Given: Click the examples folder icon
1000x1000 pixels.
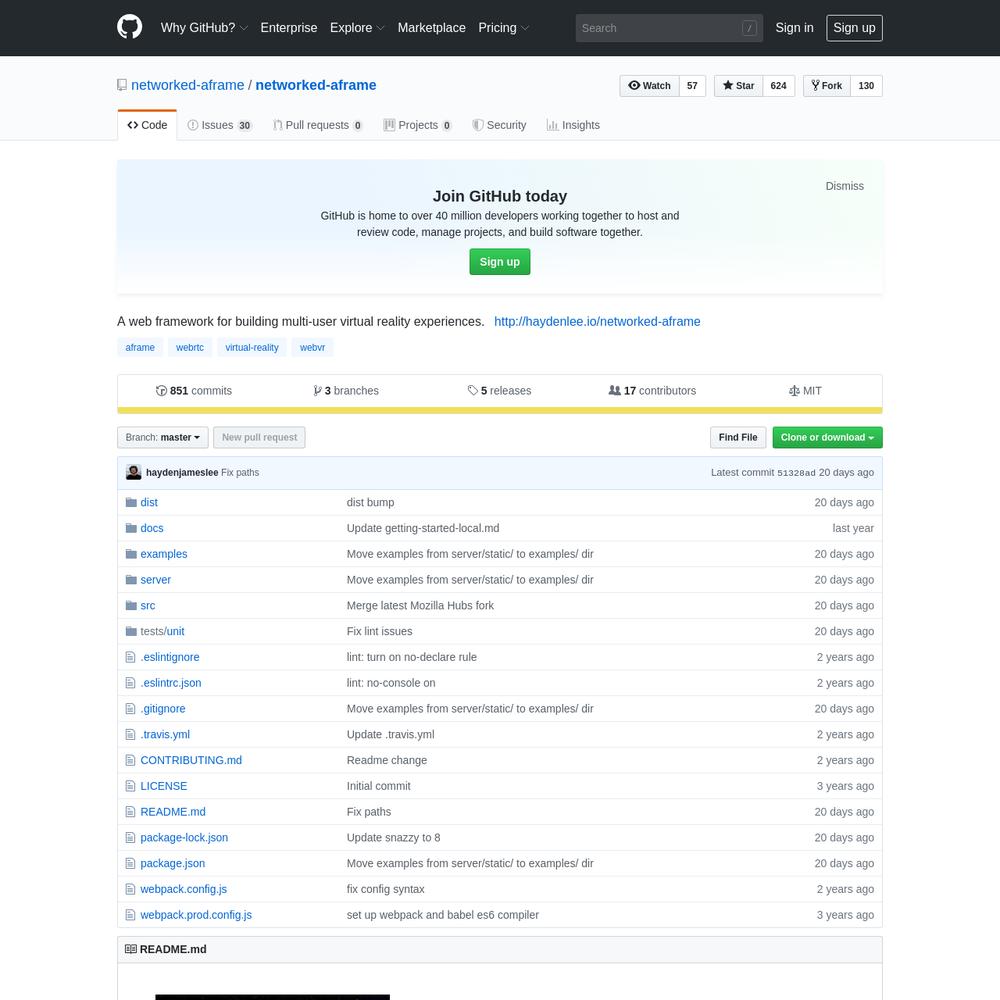Looking at the screenshot, I should pyautogui.click(x=131, y=554).
